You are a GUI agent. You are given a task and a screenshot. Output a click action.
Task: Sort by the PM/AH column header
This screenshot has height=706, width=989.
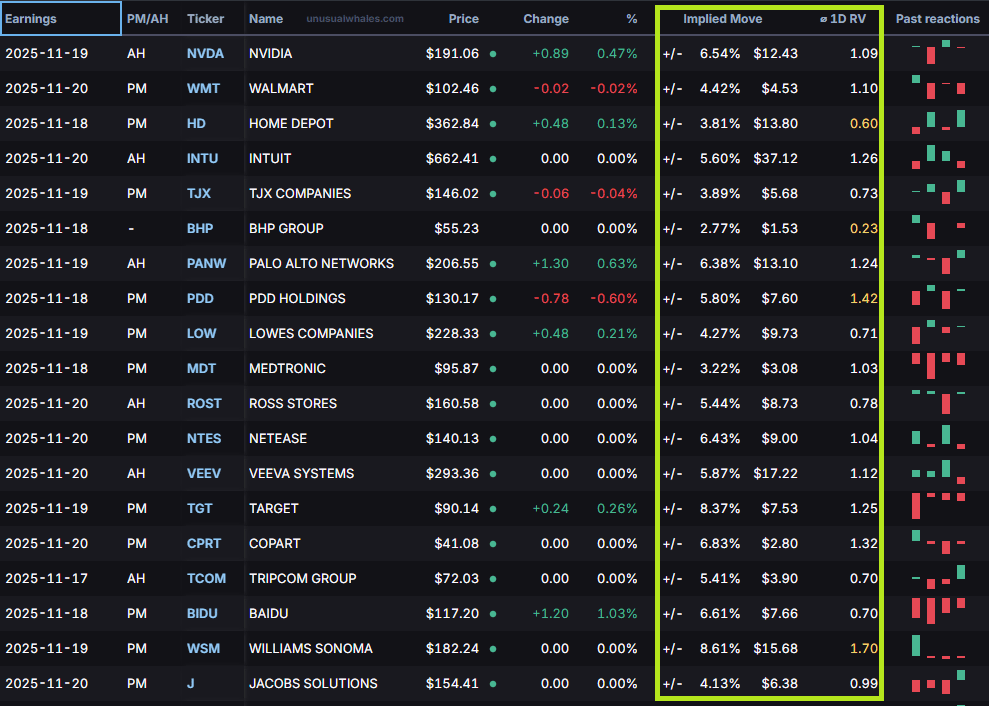tap(148, 19)
